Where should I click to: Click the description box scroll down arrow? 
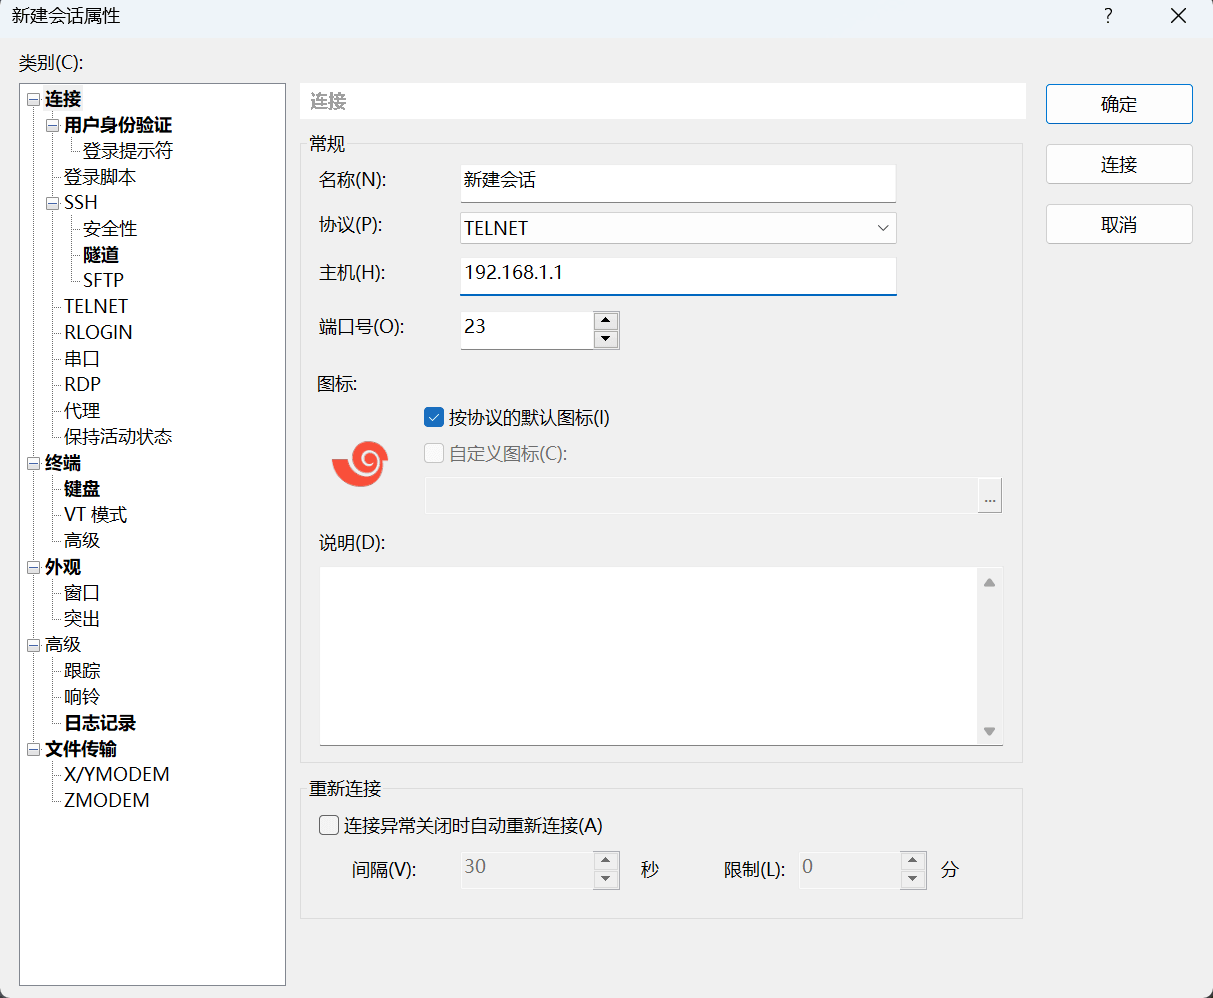click(989, 731)
